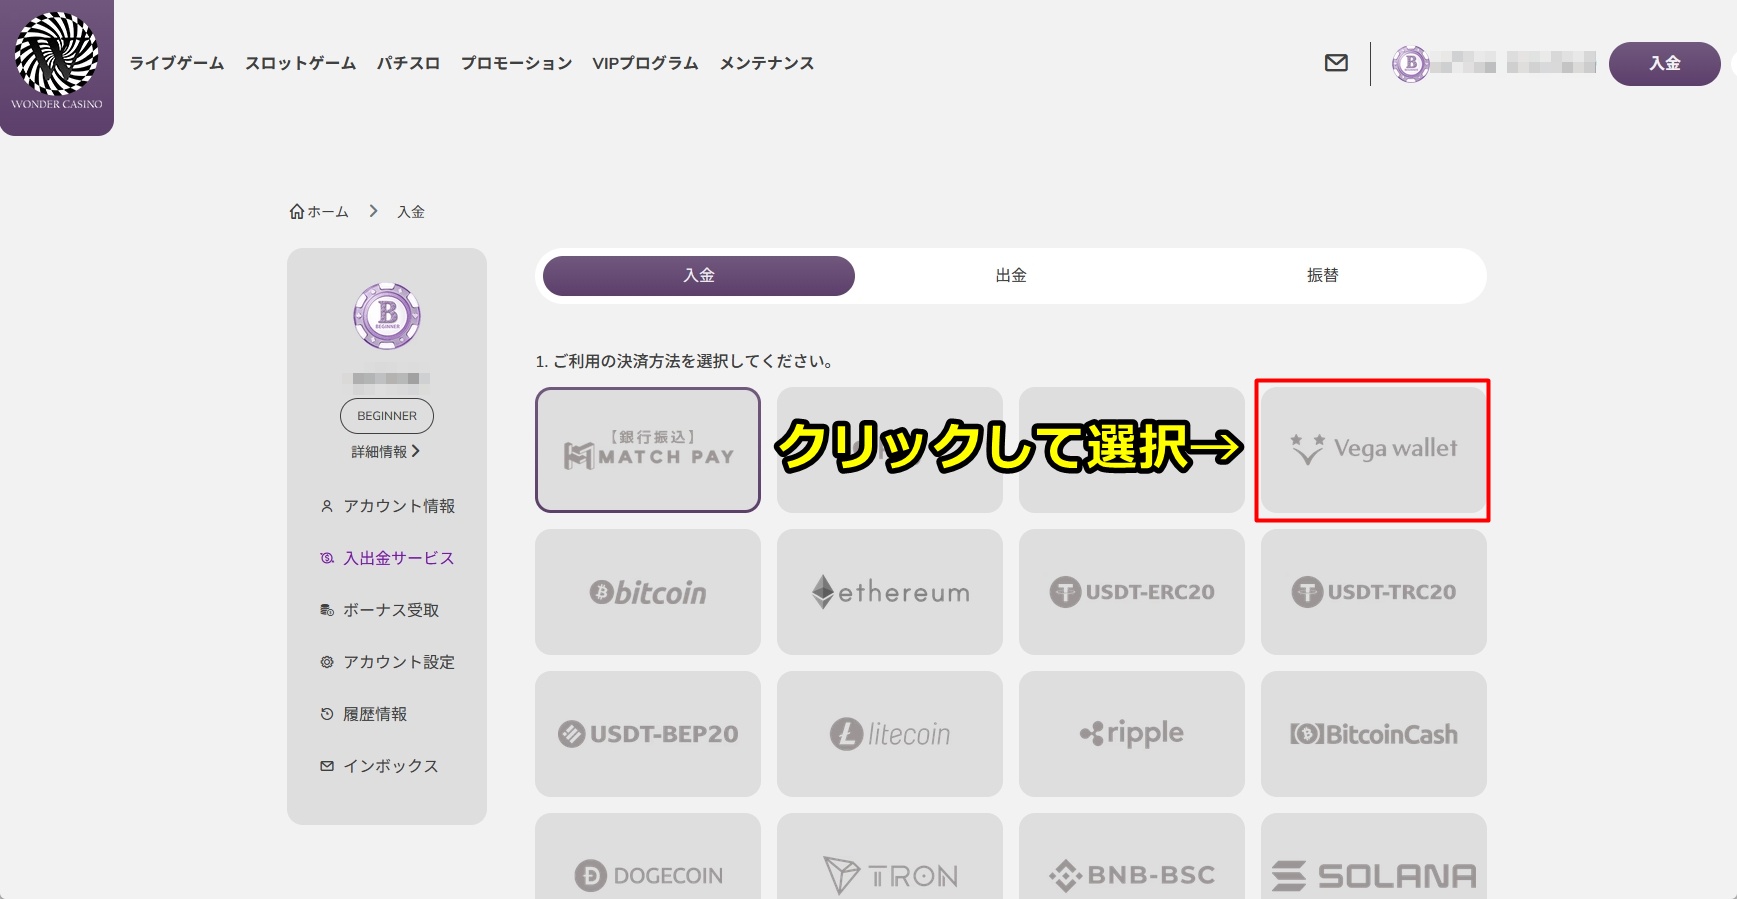This screenshot has height=899, width=1737.
Task: Click the BEGINNER rank pill button
Action: pos(387,416)
